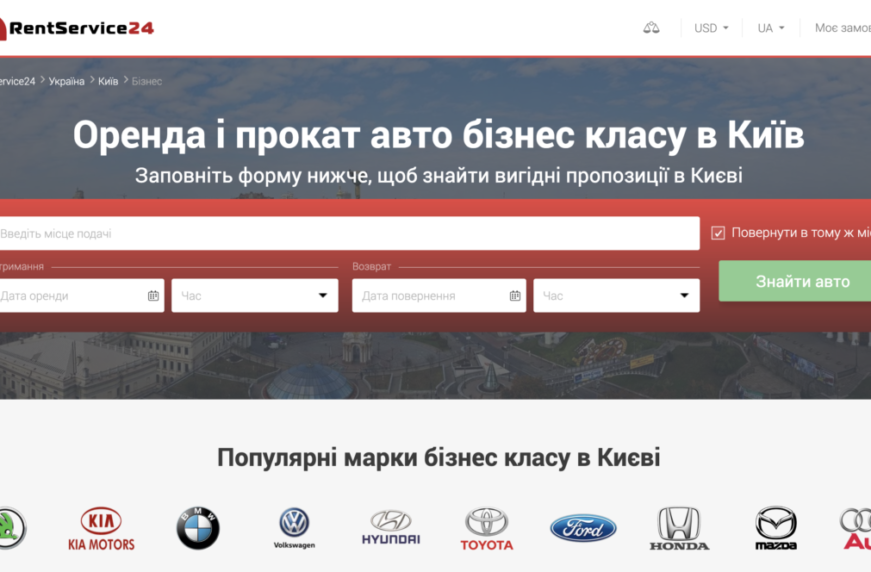The image size is (871, 572).
Task: Pick the Mazda brand logo
Action: [x=776, y=529]
